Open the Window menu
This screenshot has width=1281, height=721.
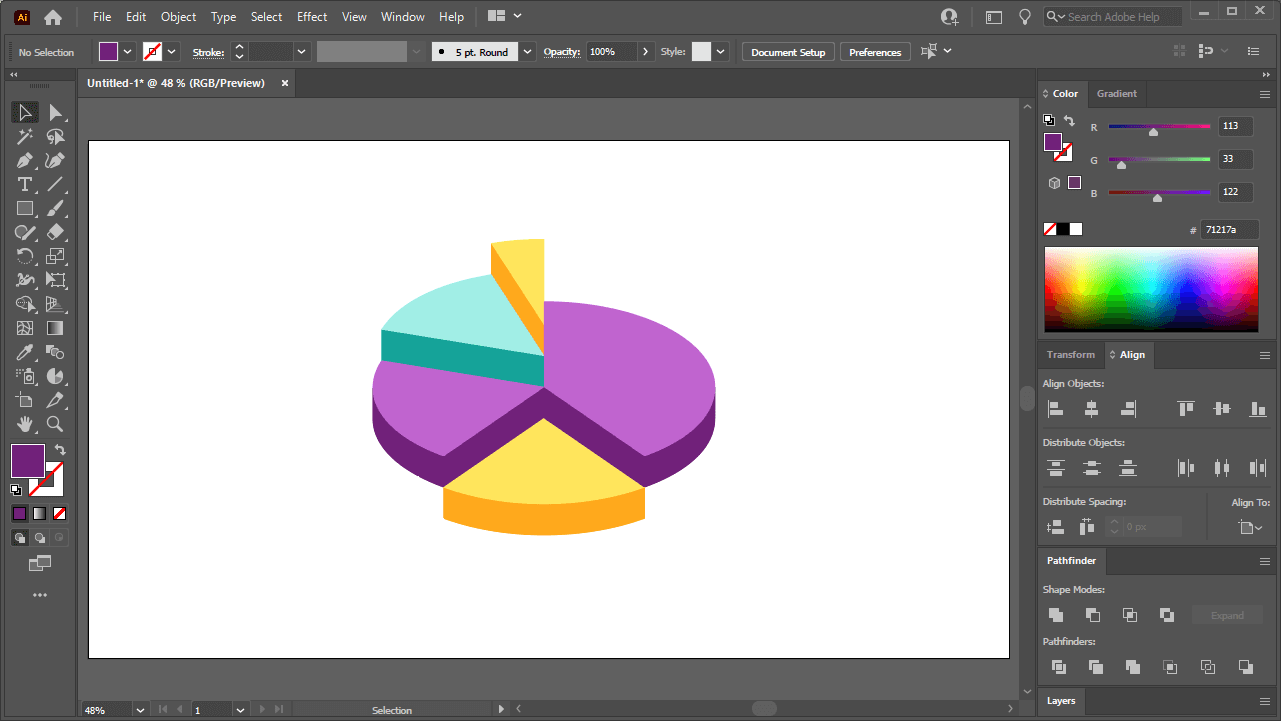[x=403, y=17]
